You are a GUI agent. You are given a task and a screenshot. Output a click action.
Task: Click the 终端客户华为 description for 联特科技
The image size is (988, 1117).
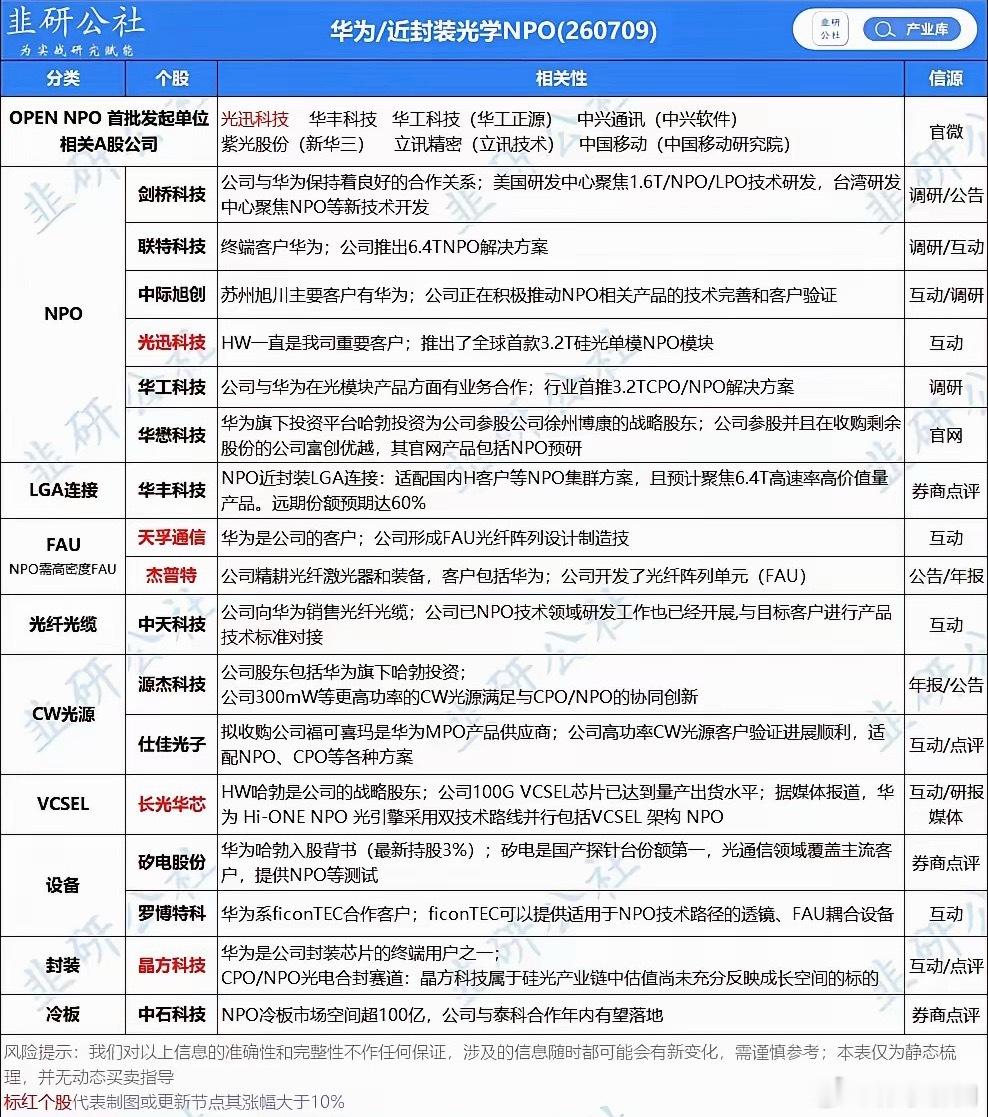coord(385,247)
